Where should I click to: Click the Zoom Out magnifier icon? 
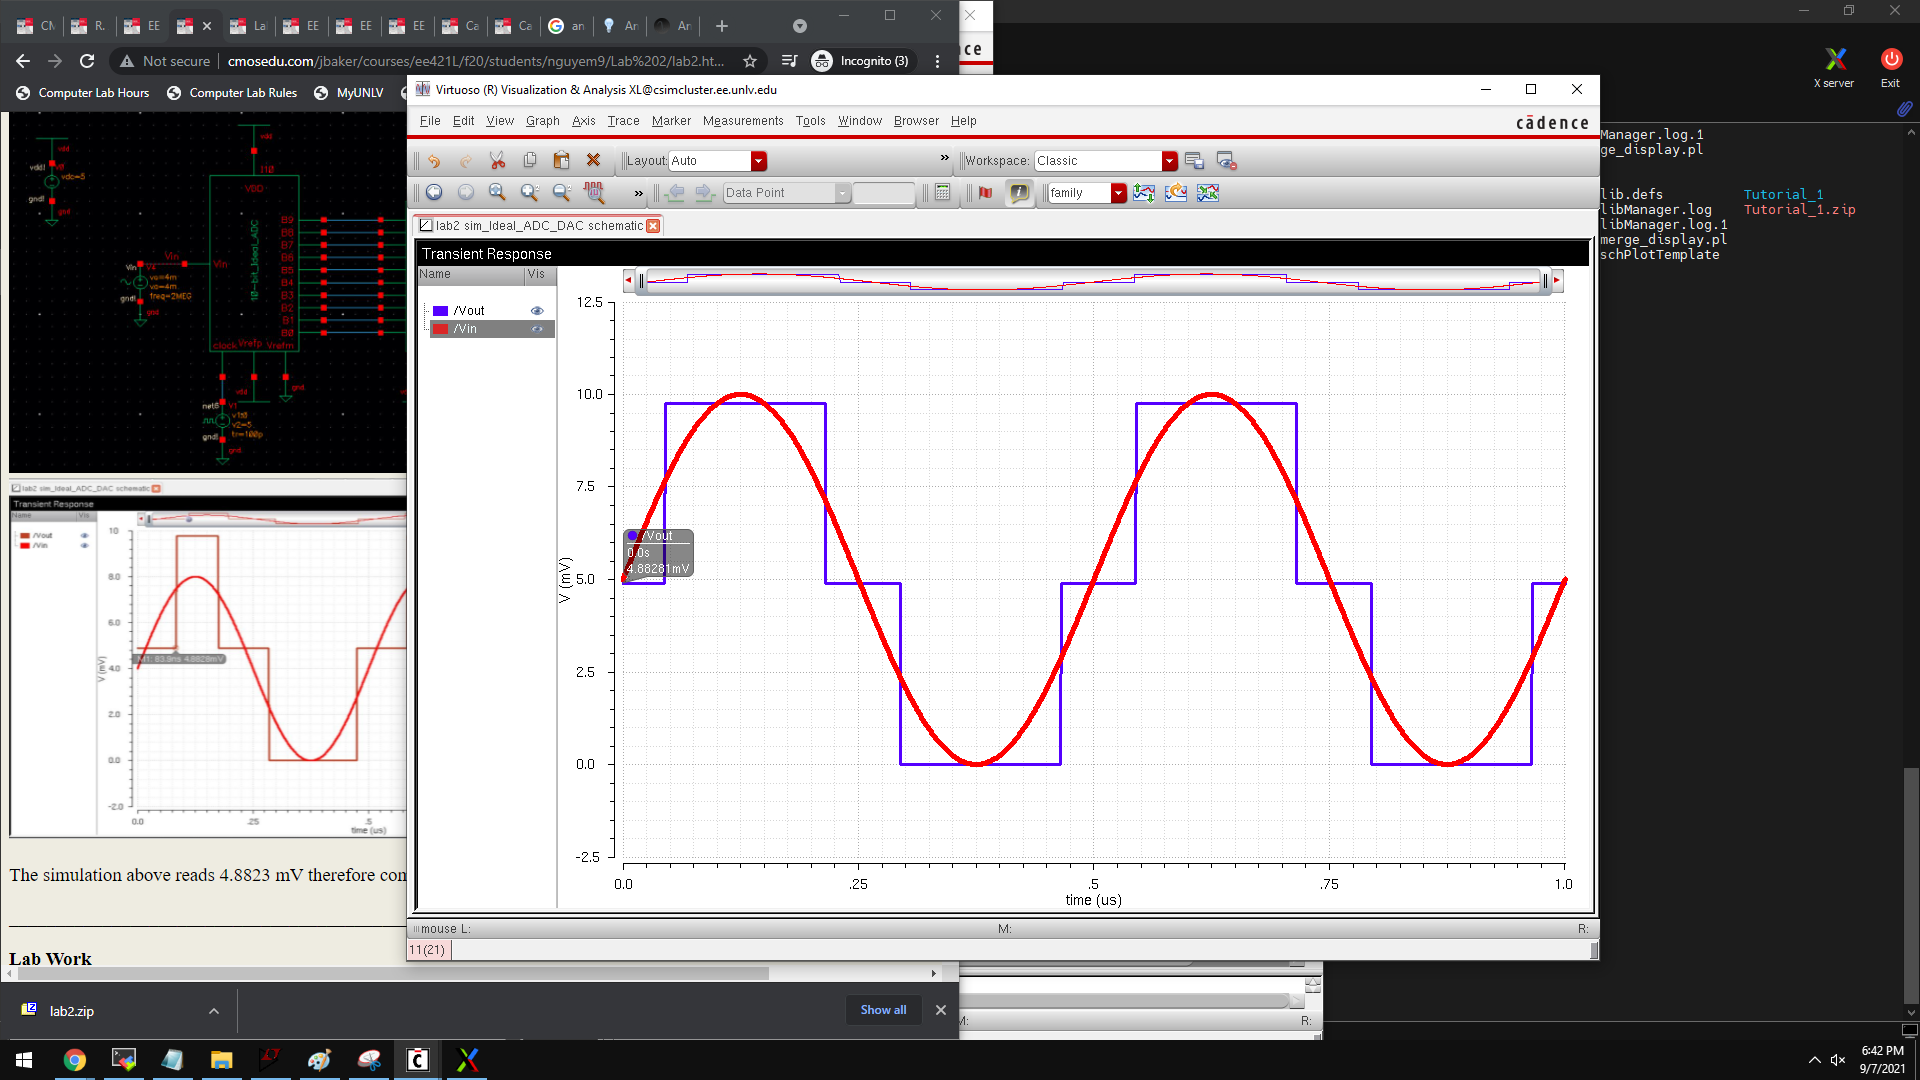[x=561, y=193]
